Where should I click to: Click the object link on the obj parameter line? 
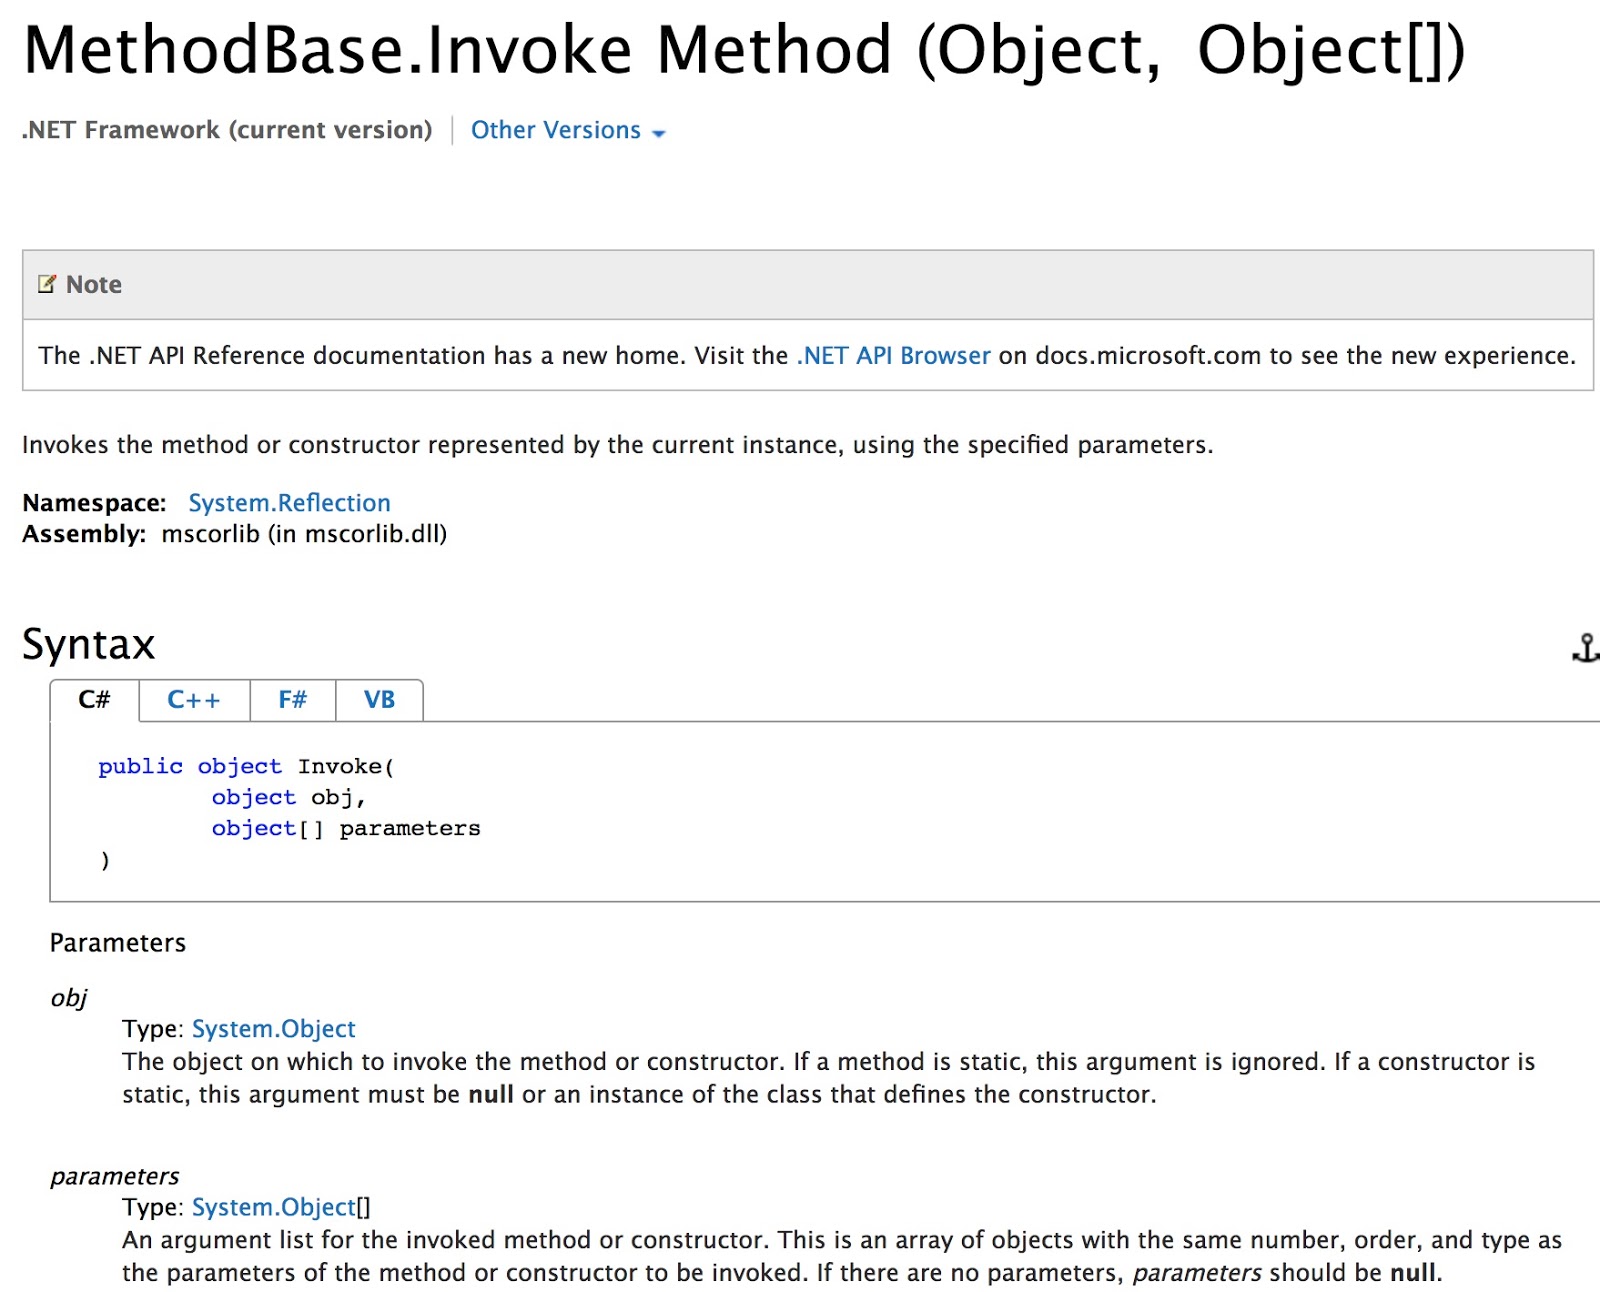(x=253, y=797)
